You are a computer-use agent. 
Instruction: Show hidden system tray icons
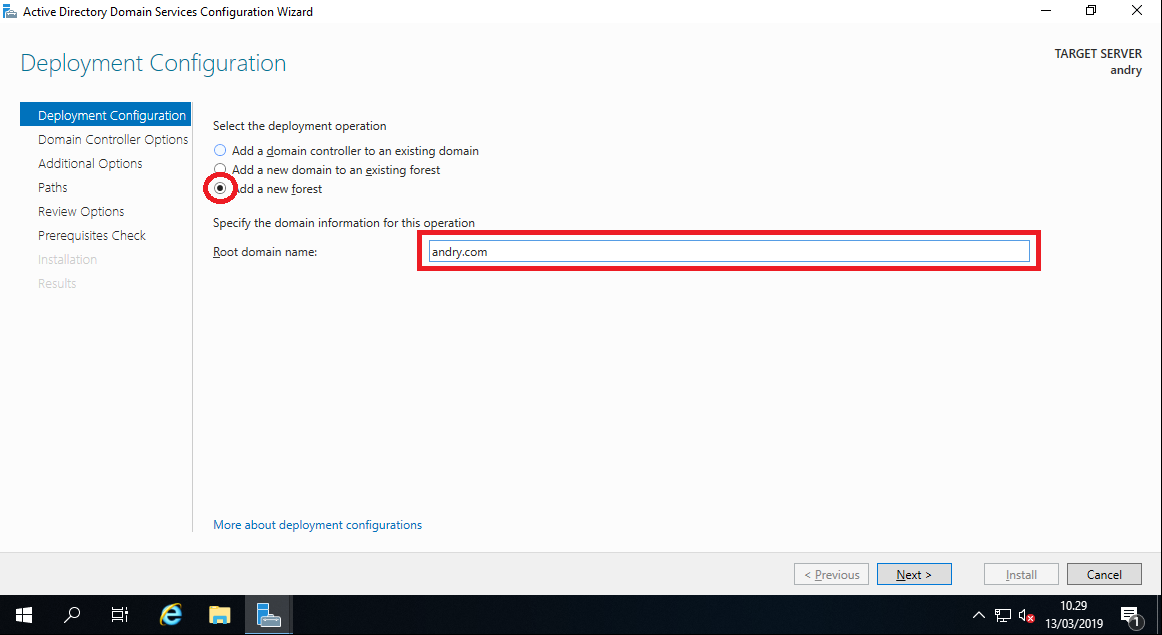978,615
